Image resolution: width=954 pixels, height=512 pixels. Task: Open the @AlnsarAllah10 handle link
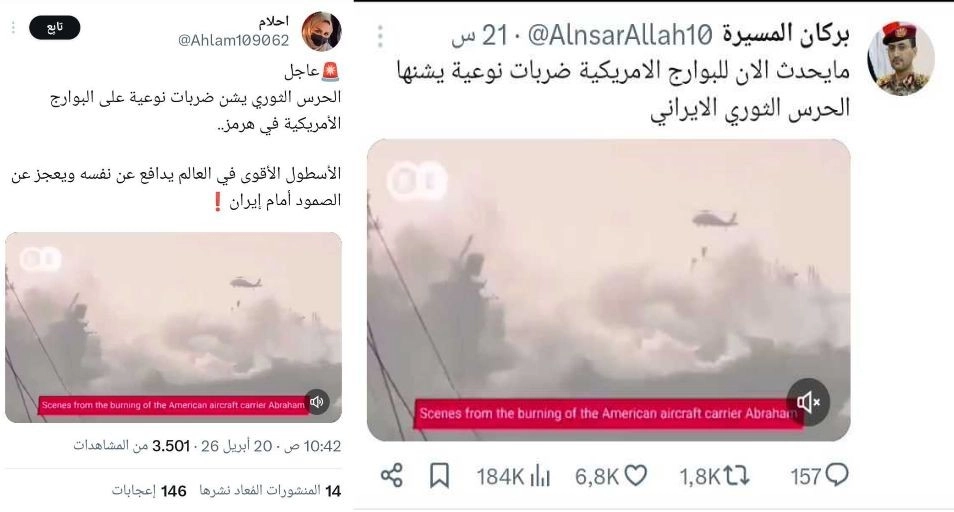tap(619, 35)
